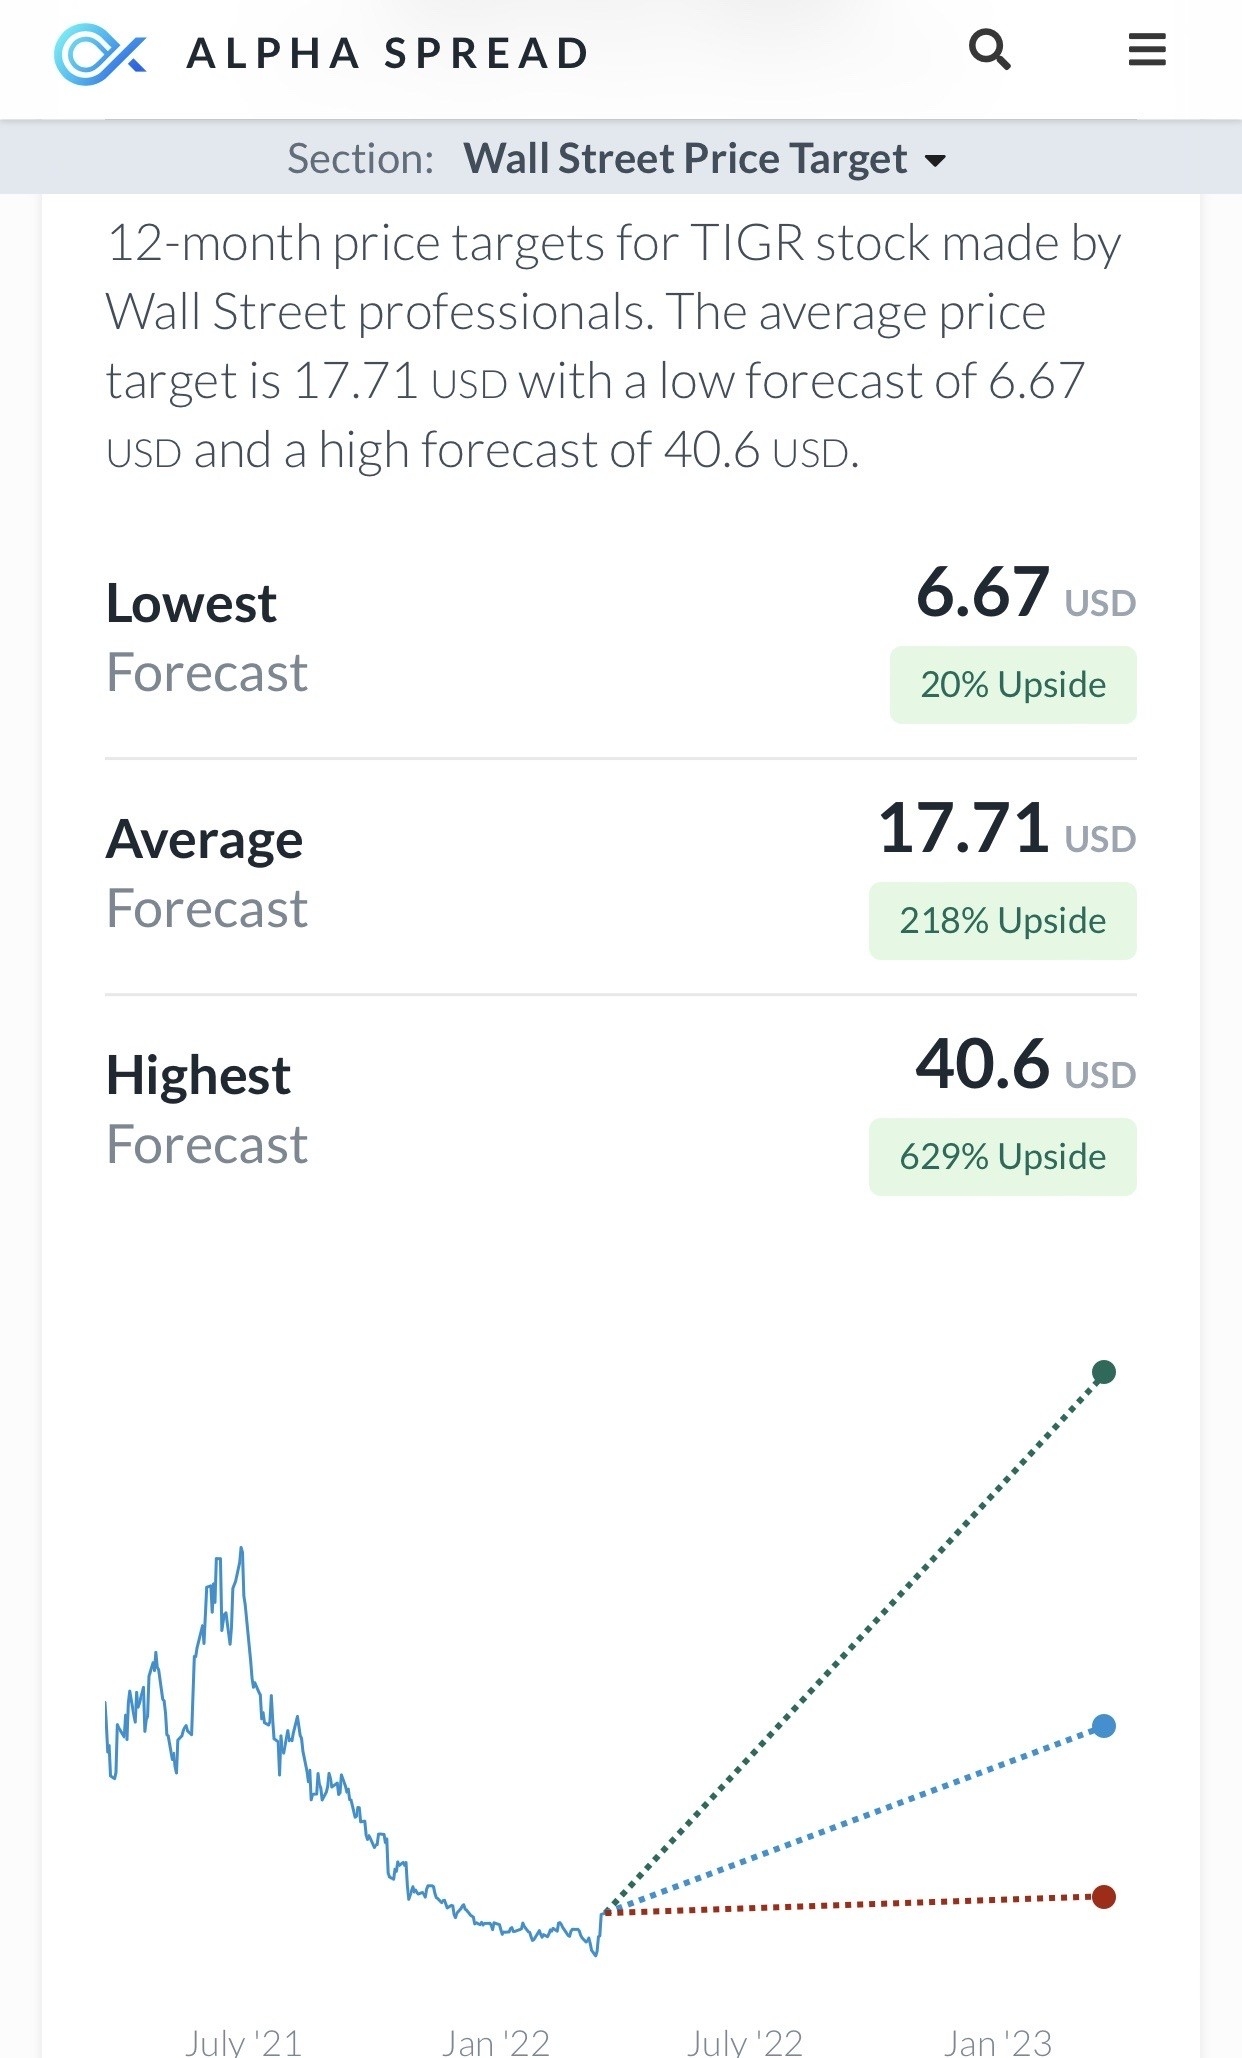Screen dimensions: 1242x2058
Task: Click the ALPHA SPREAD brand name
Action: [x=388, y=54]
